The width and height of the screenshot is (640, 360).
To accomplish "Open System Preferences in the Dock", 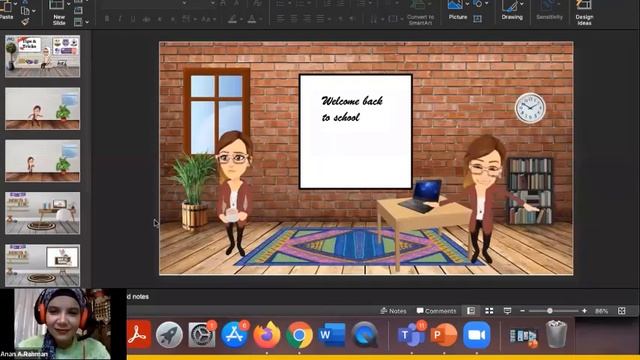I will (x=202, y=335).
